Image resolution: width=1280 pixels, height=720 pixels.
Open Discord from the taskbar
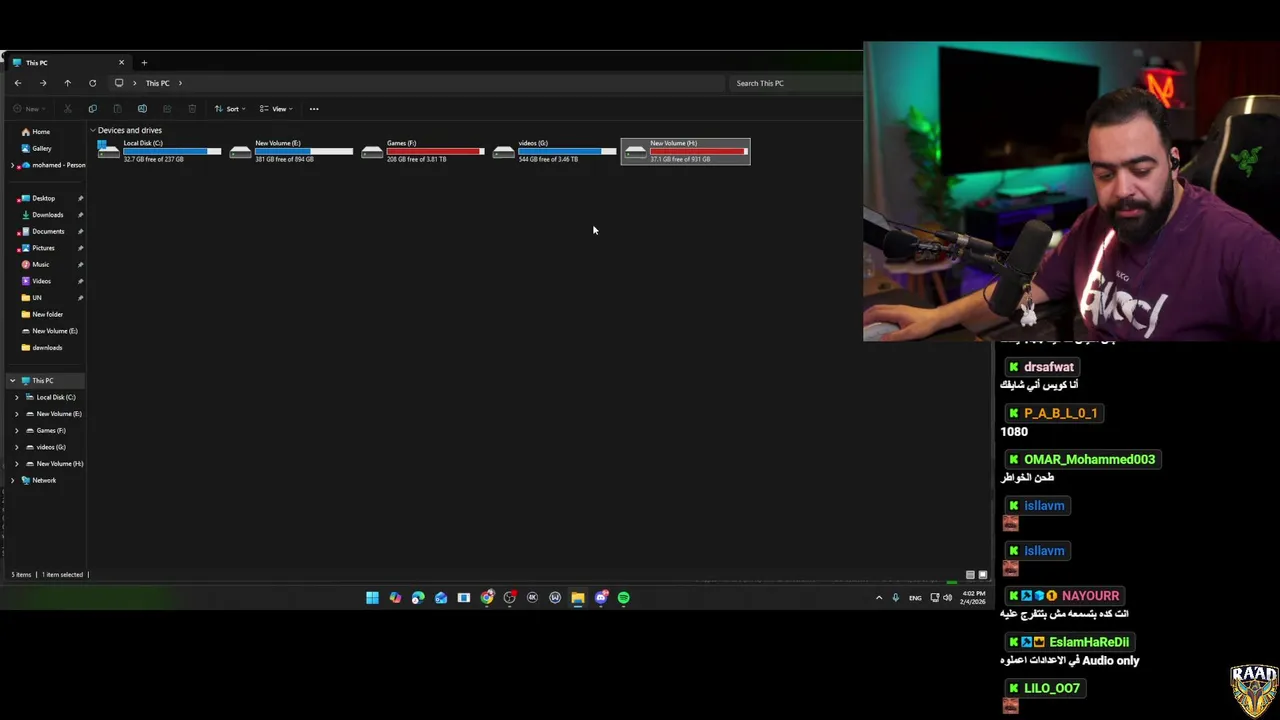[601, 598]
